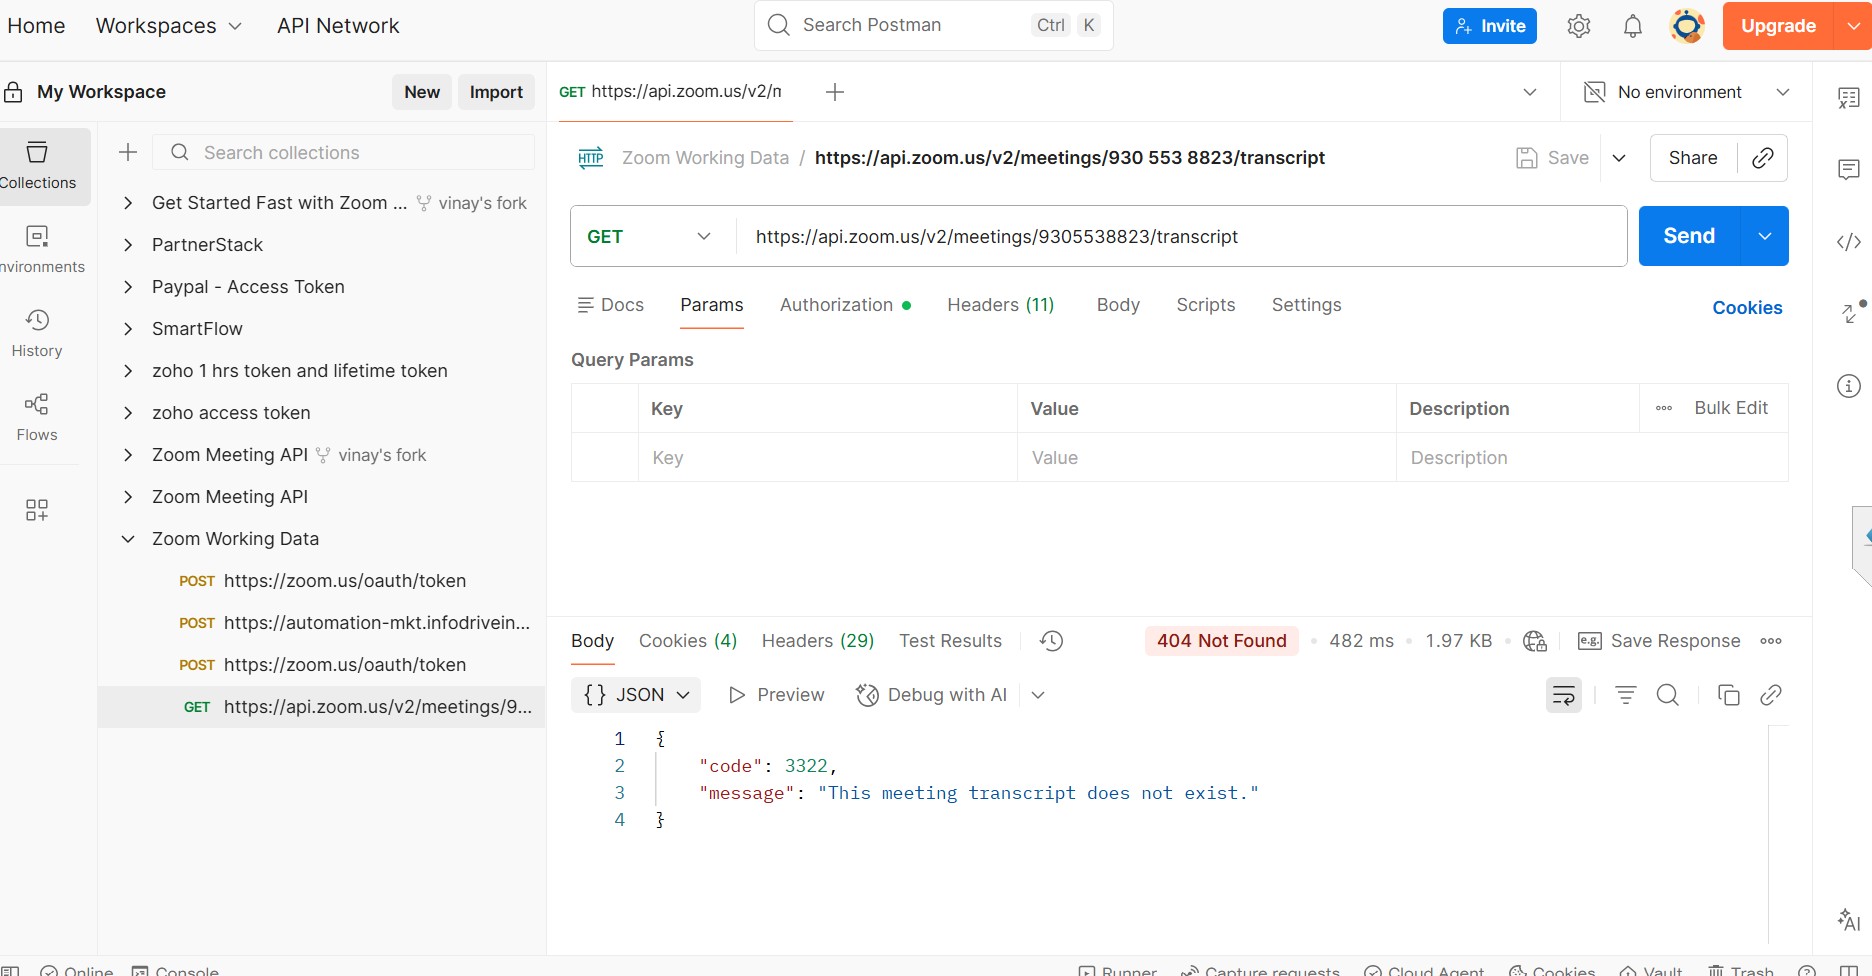Show the response history icon
This screenshot has width=1872, height=976.
click(1052, 641)
